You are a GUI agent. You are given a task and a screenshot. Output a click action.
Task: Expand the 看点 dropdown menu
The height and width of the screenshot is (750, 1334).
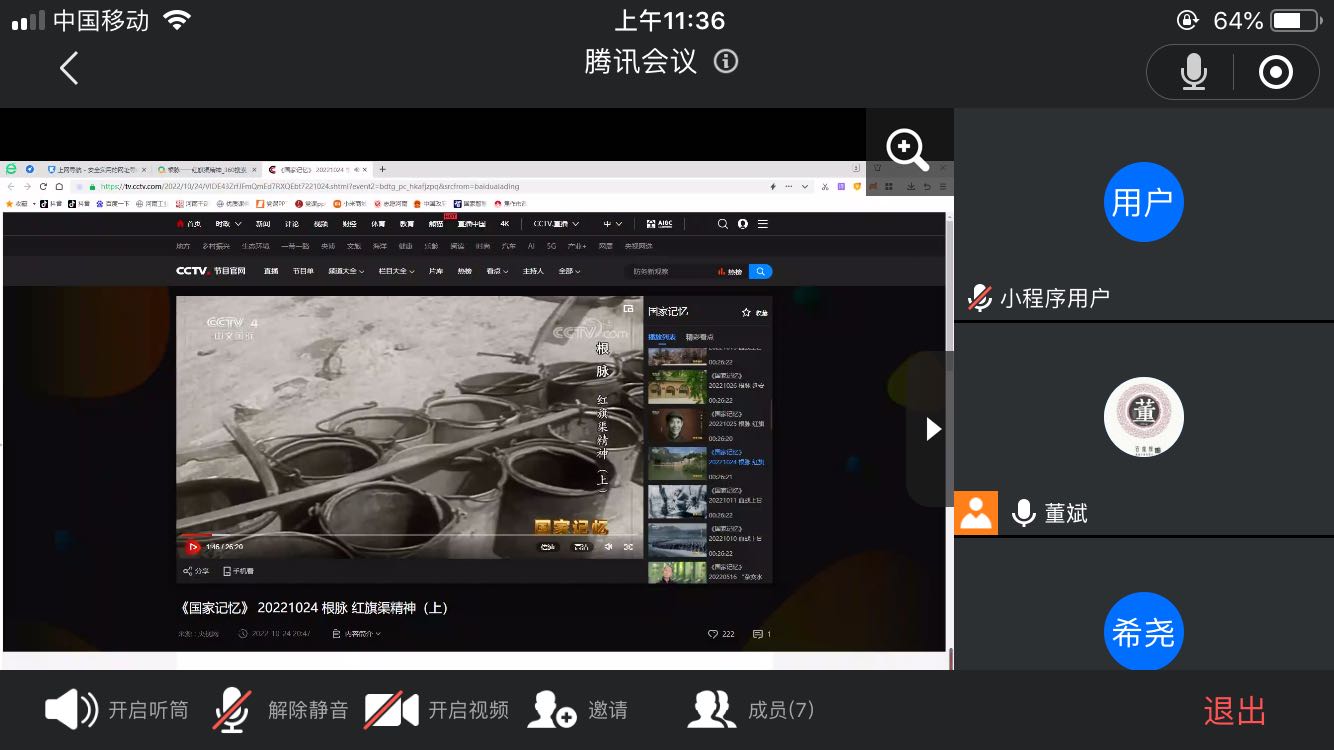point(497,271)
